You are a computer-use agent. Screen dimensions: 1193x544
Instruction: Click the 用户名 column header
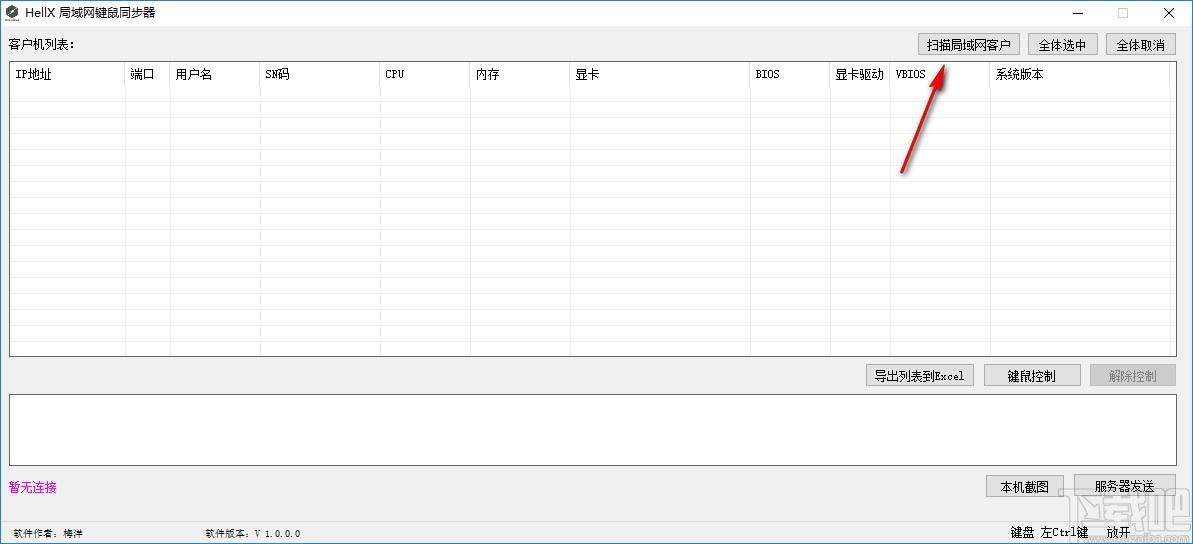click(x=215, y=75)
